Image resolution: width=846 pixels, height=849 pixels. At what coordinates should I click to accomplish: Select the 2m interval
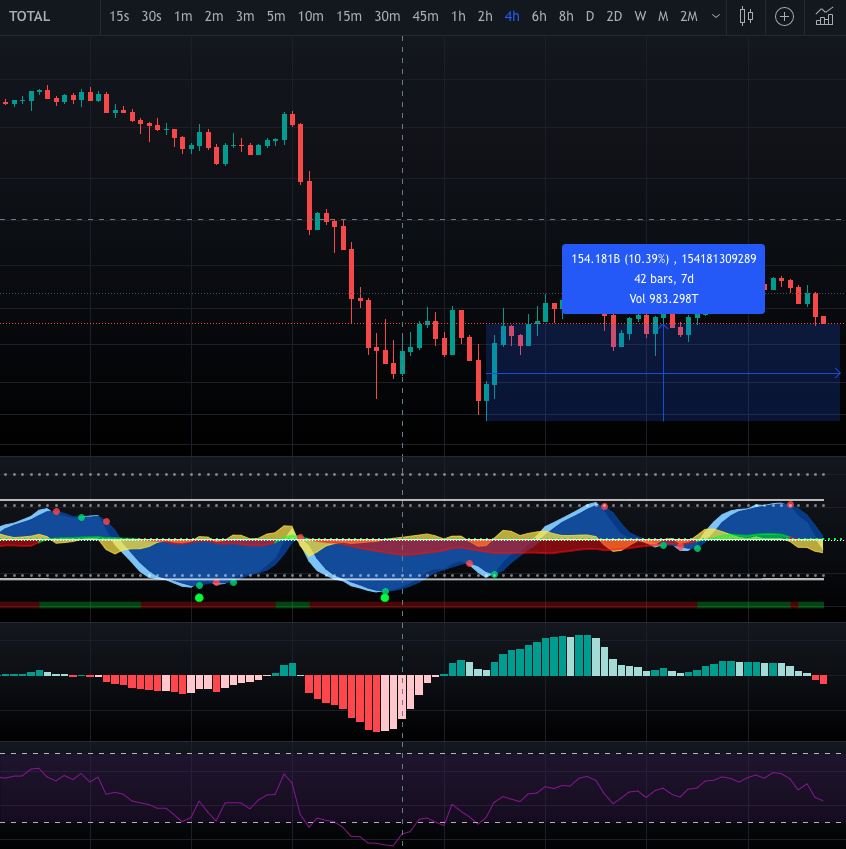pos(214,16)
